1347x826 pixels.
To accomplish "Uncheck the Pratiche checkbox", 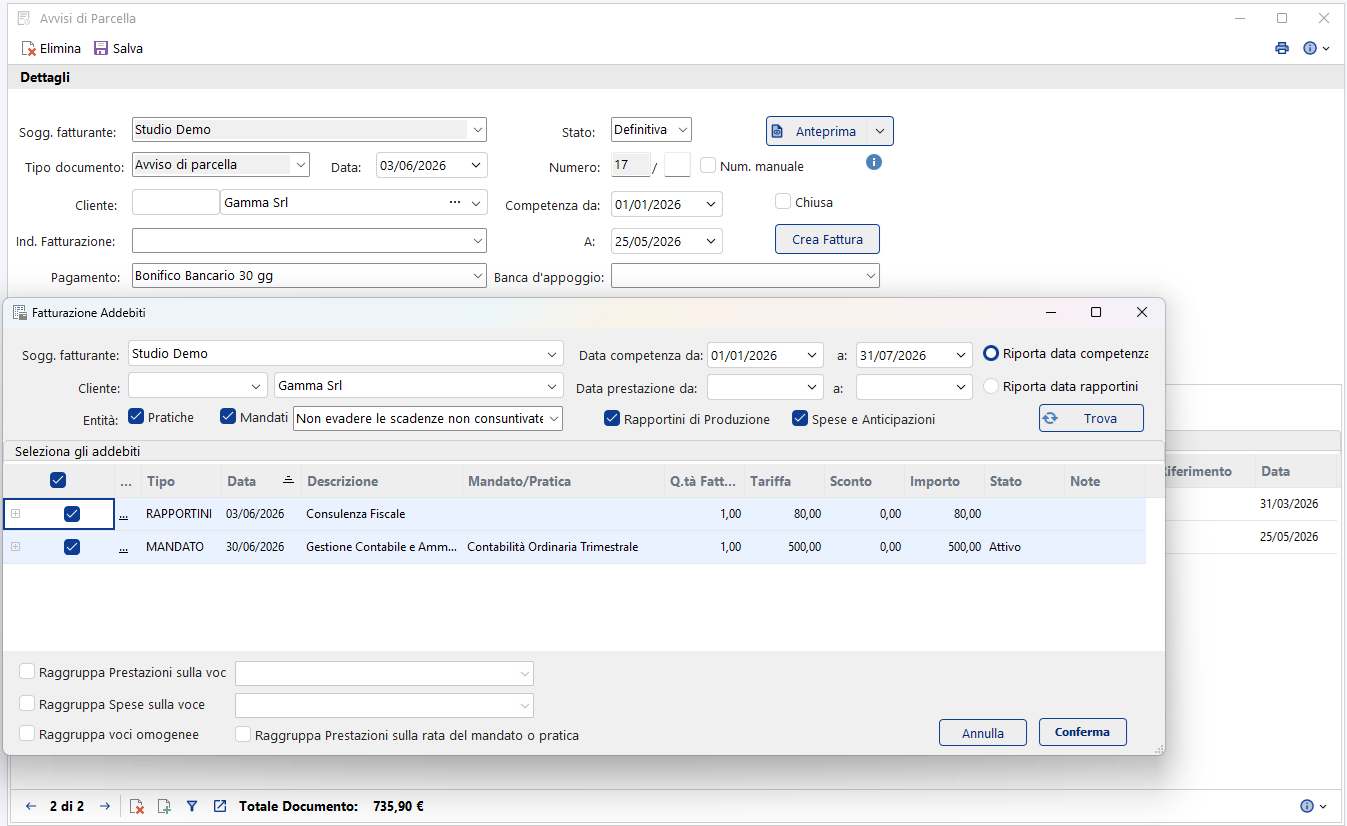I will [x=137, y=417].
